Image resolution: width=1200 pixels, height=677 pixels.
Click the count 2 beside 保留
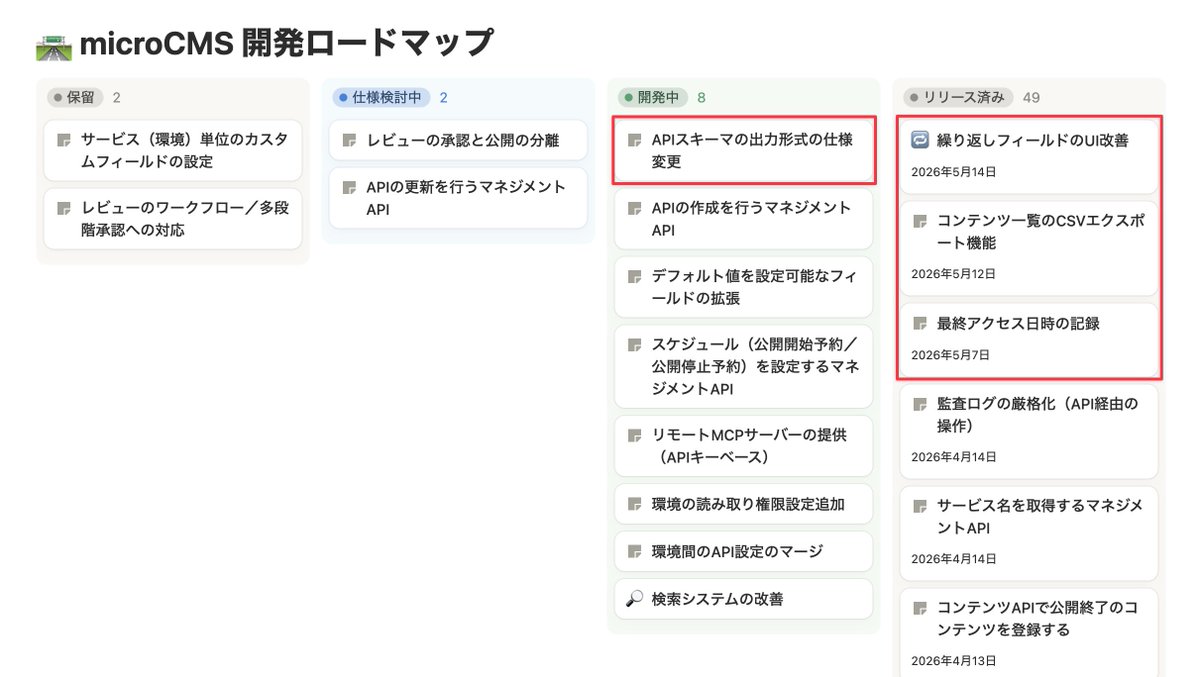pos(116,97)
